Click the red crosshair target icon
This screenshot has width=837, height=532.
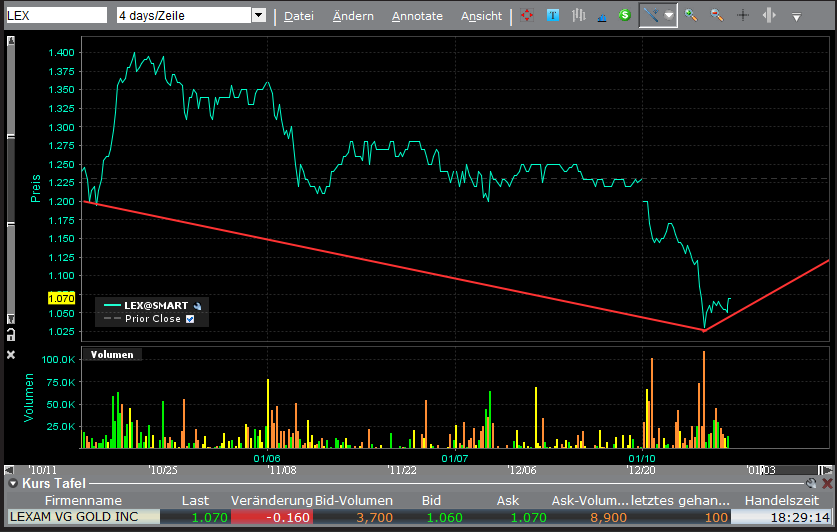(527, 16)
